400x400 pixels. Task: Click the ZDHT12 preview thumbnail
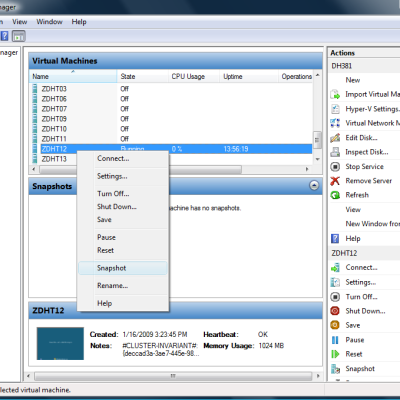[x=60, y=344]
